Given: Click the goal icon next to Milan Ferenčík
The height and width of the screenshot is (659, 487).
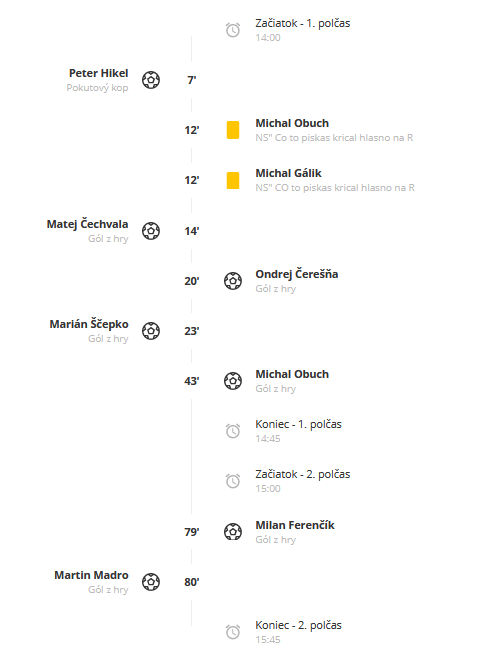Looking at the screenshot, I should (233, 532).
